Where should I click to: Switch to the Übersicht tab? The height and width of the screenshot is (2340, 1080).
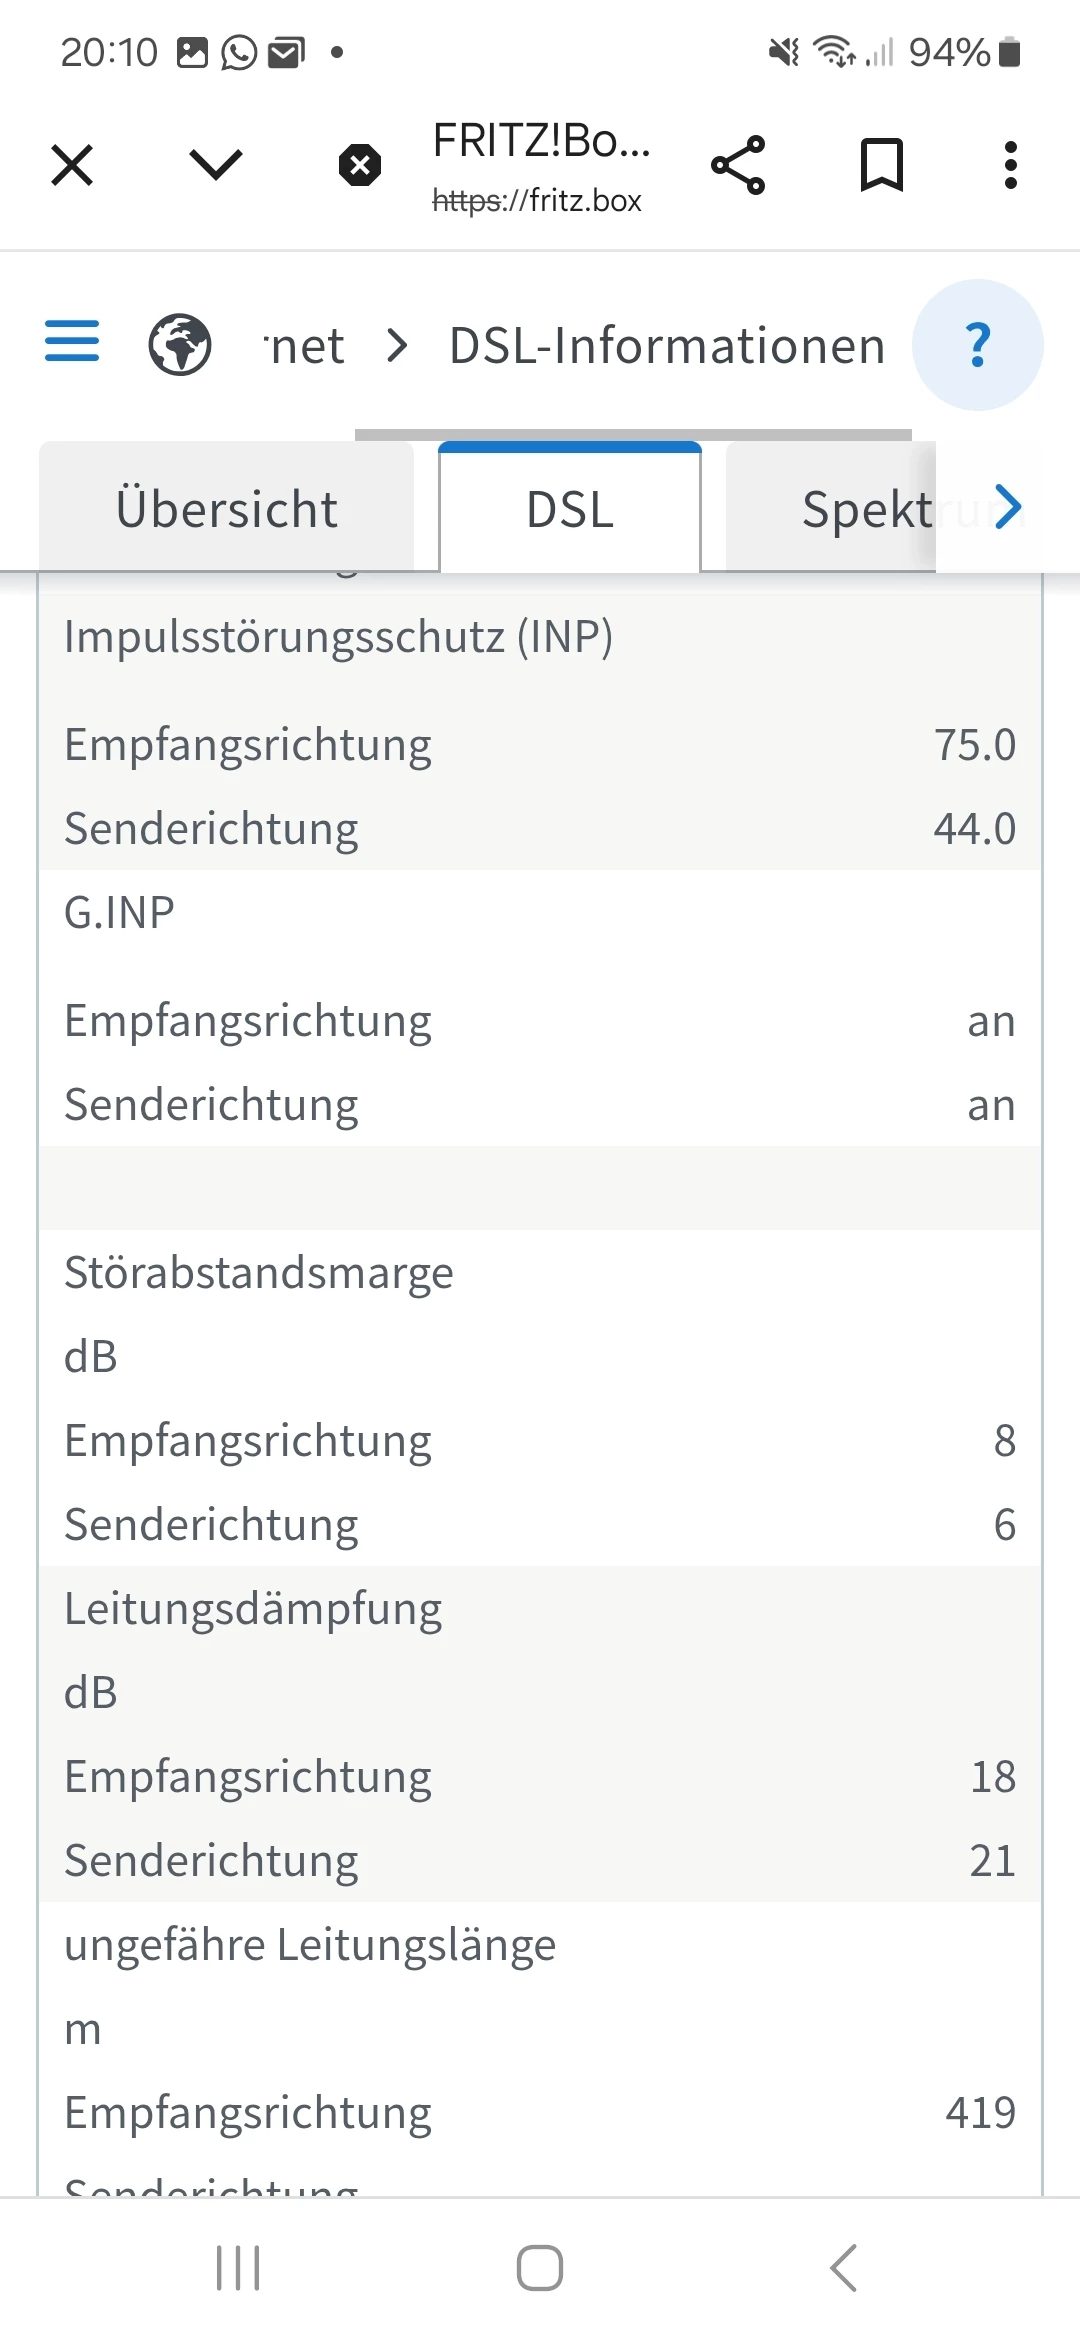[x=227, y=509]
